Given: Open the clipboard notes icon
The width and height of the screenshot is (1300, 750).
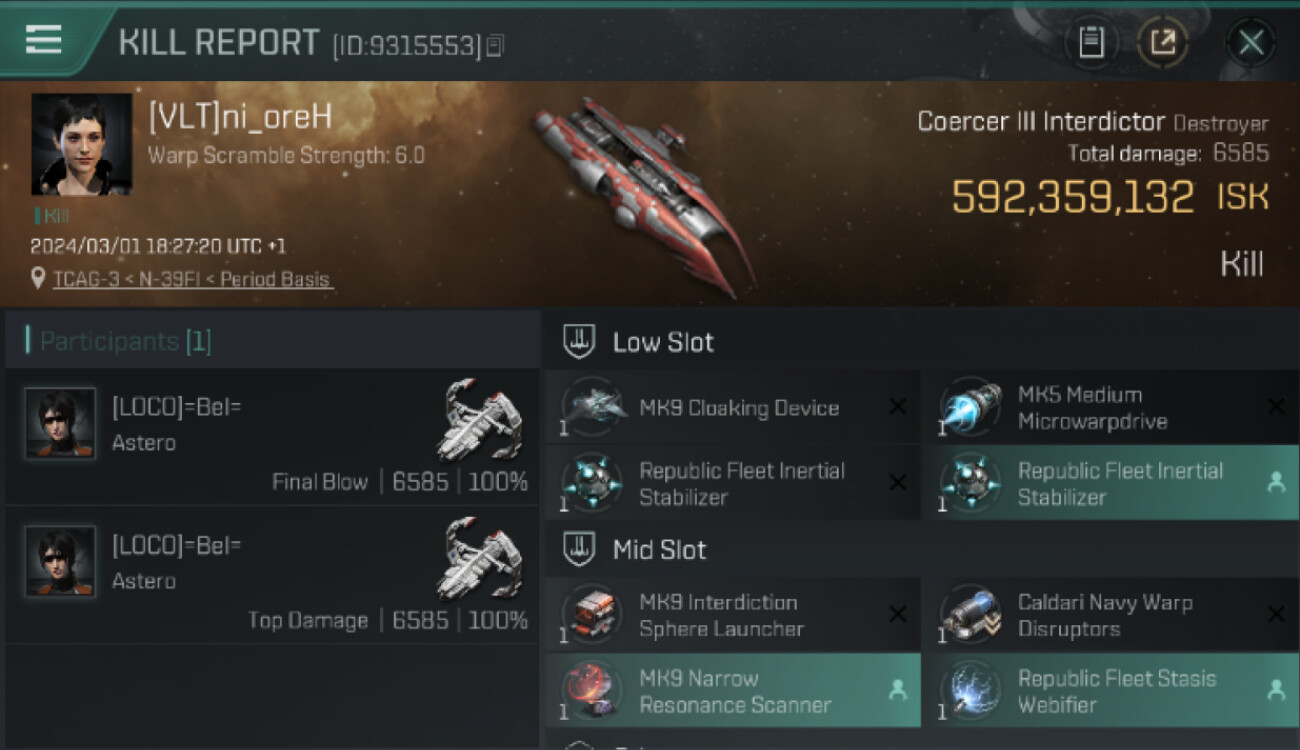Looking at the screenshot, I should pos(1091,43).
